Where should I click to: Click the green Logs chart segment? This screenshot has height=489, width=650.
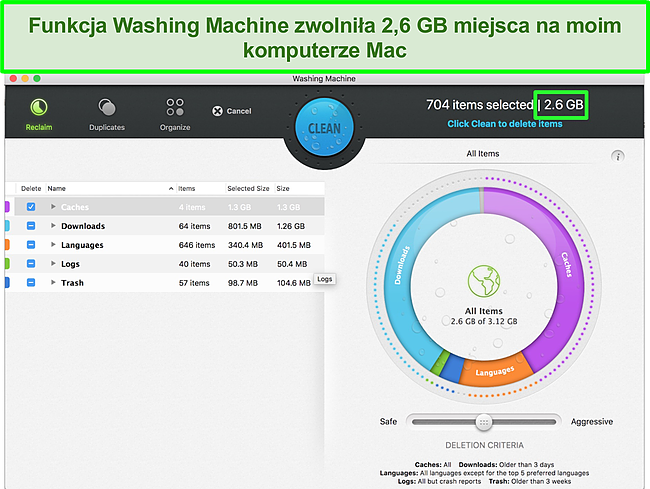pos(439,361)
